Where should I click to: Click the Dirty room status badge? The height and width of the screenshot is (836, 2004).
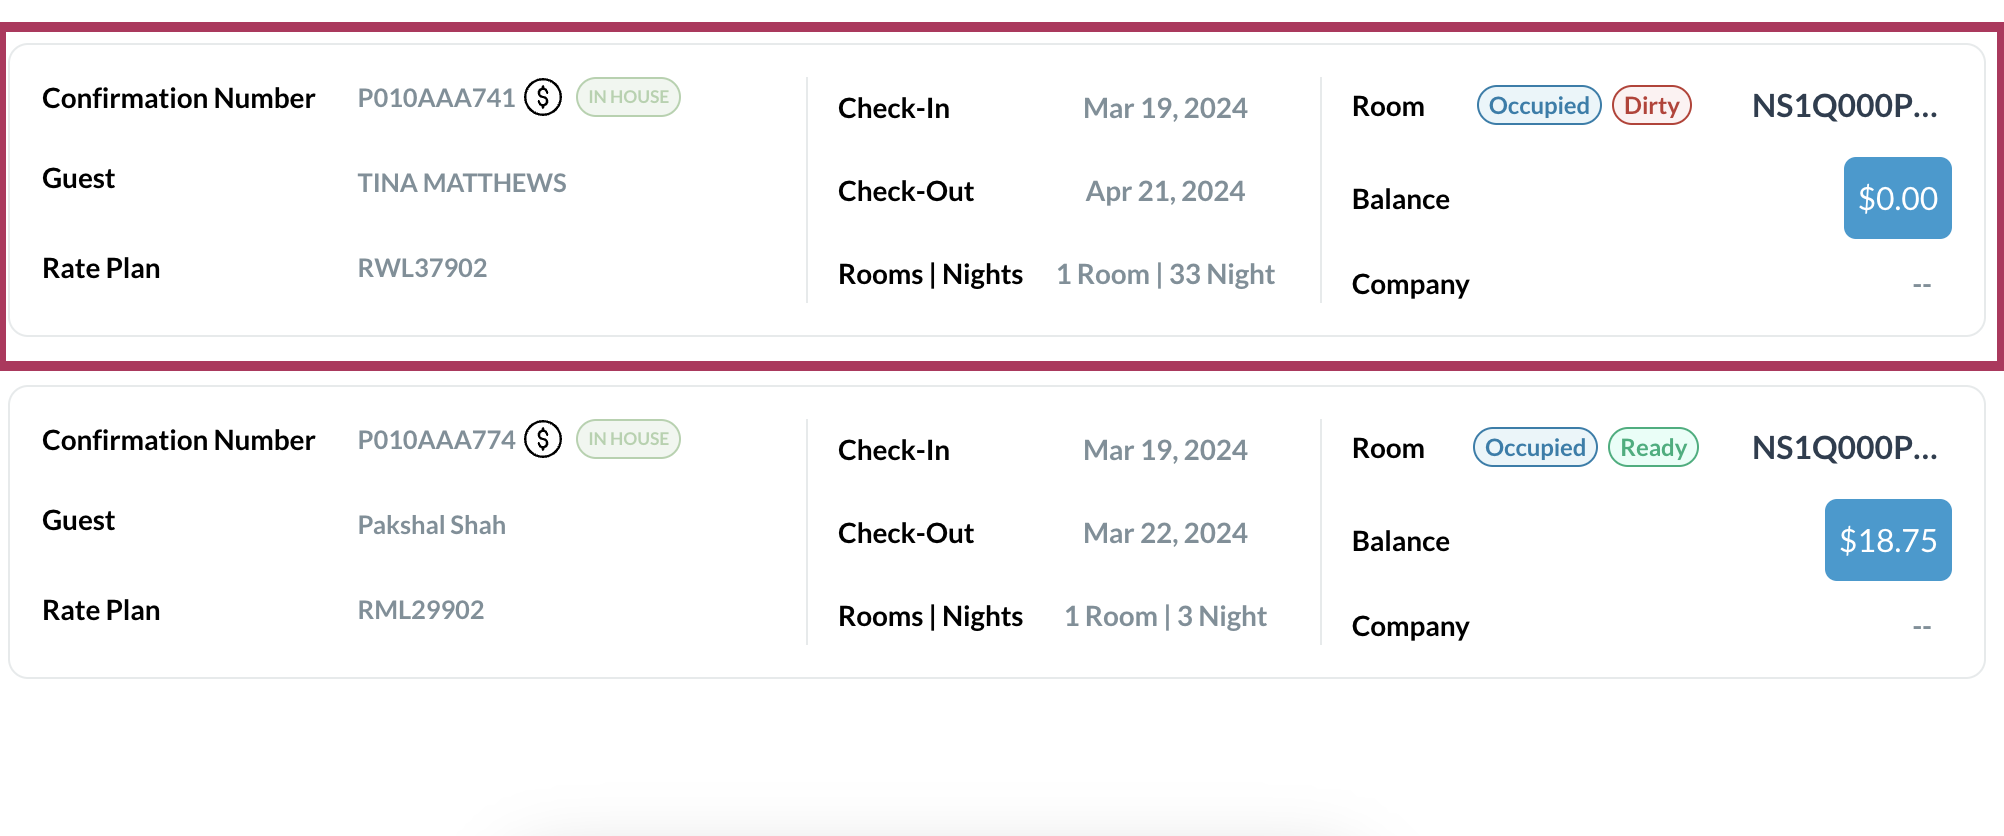click(1651, 106)
